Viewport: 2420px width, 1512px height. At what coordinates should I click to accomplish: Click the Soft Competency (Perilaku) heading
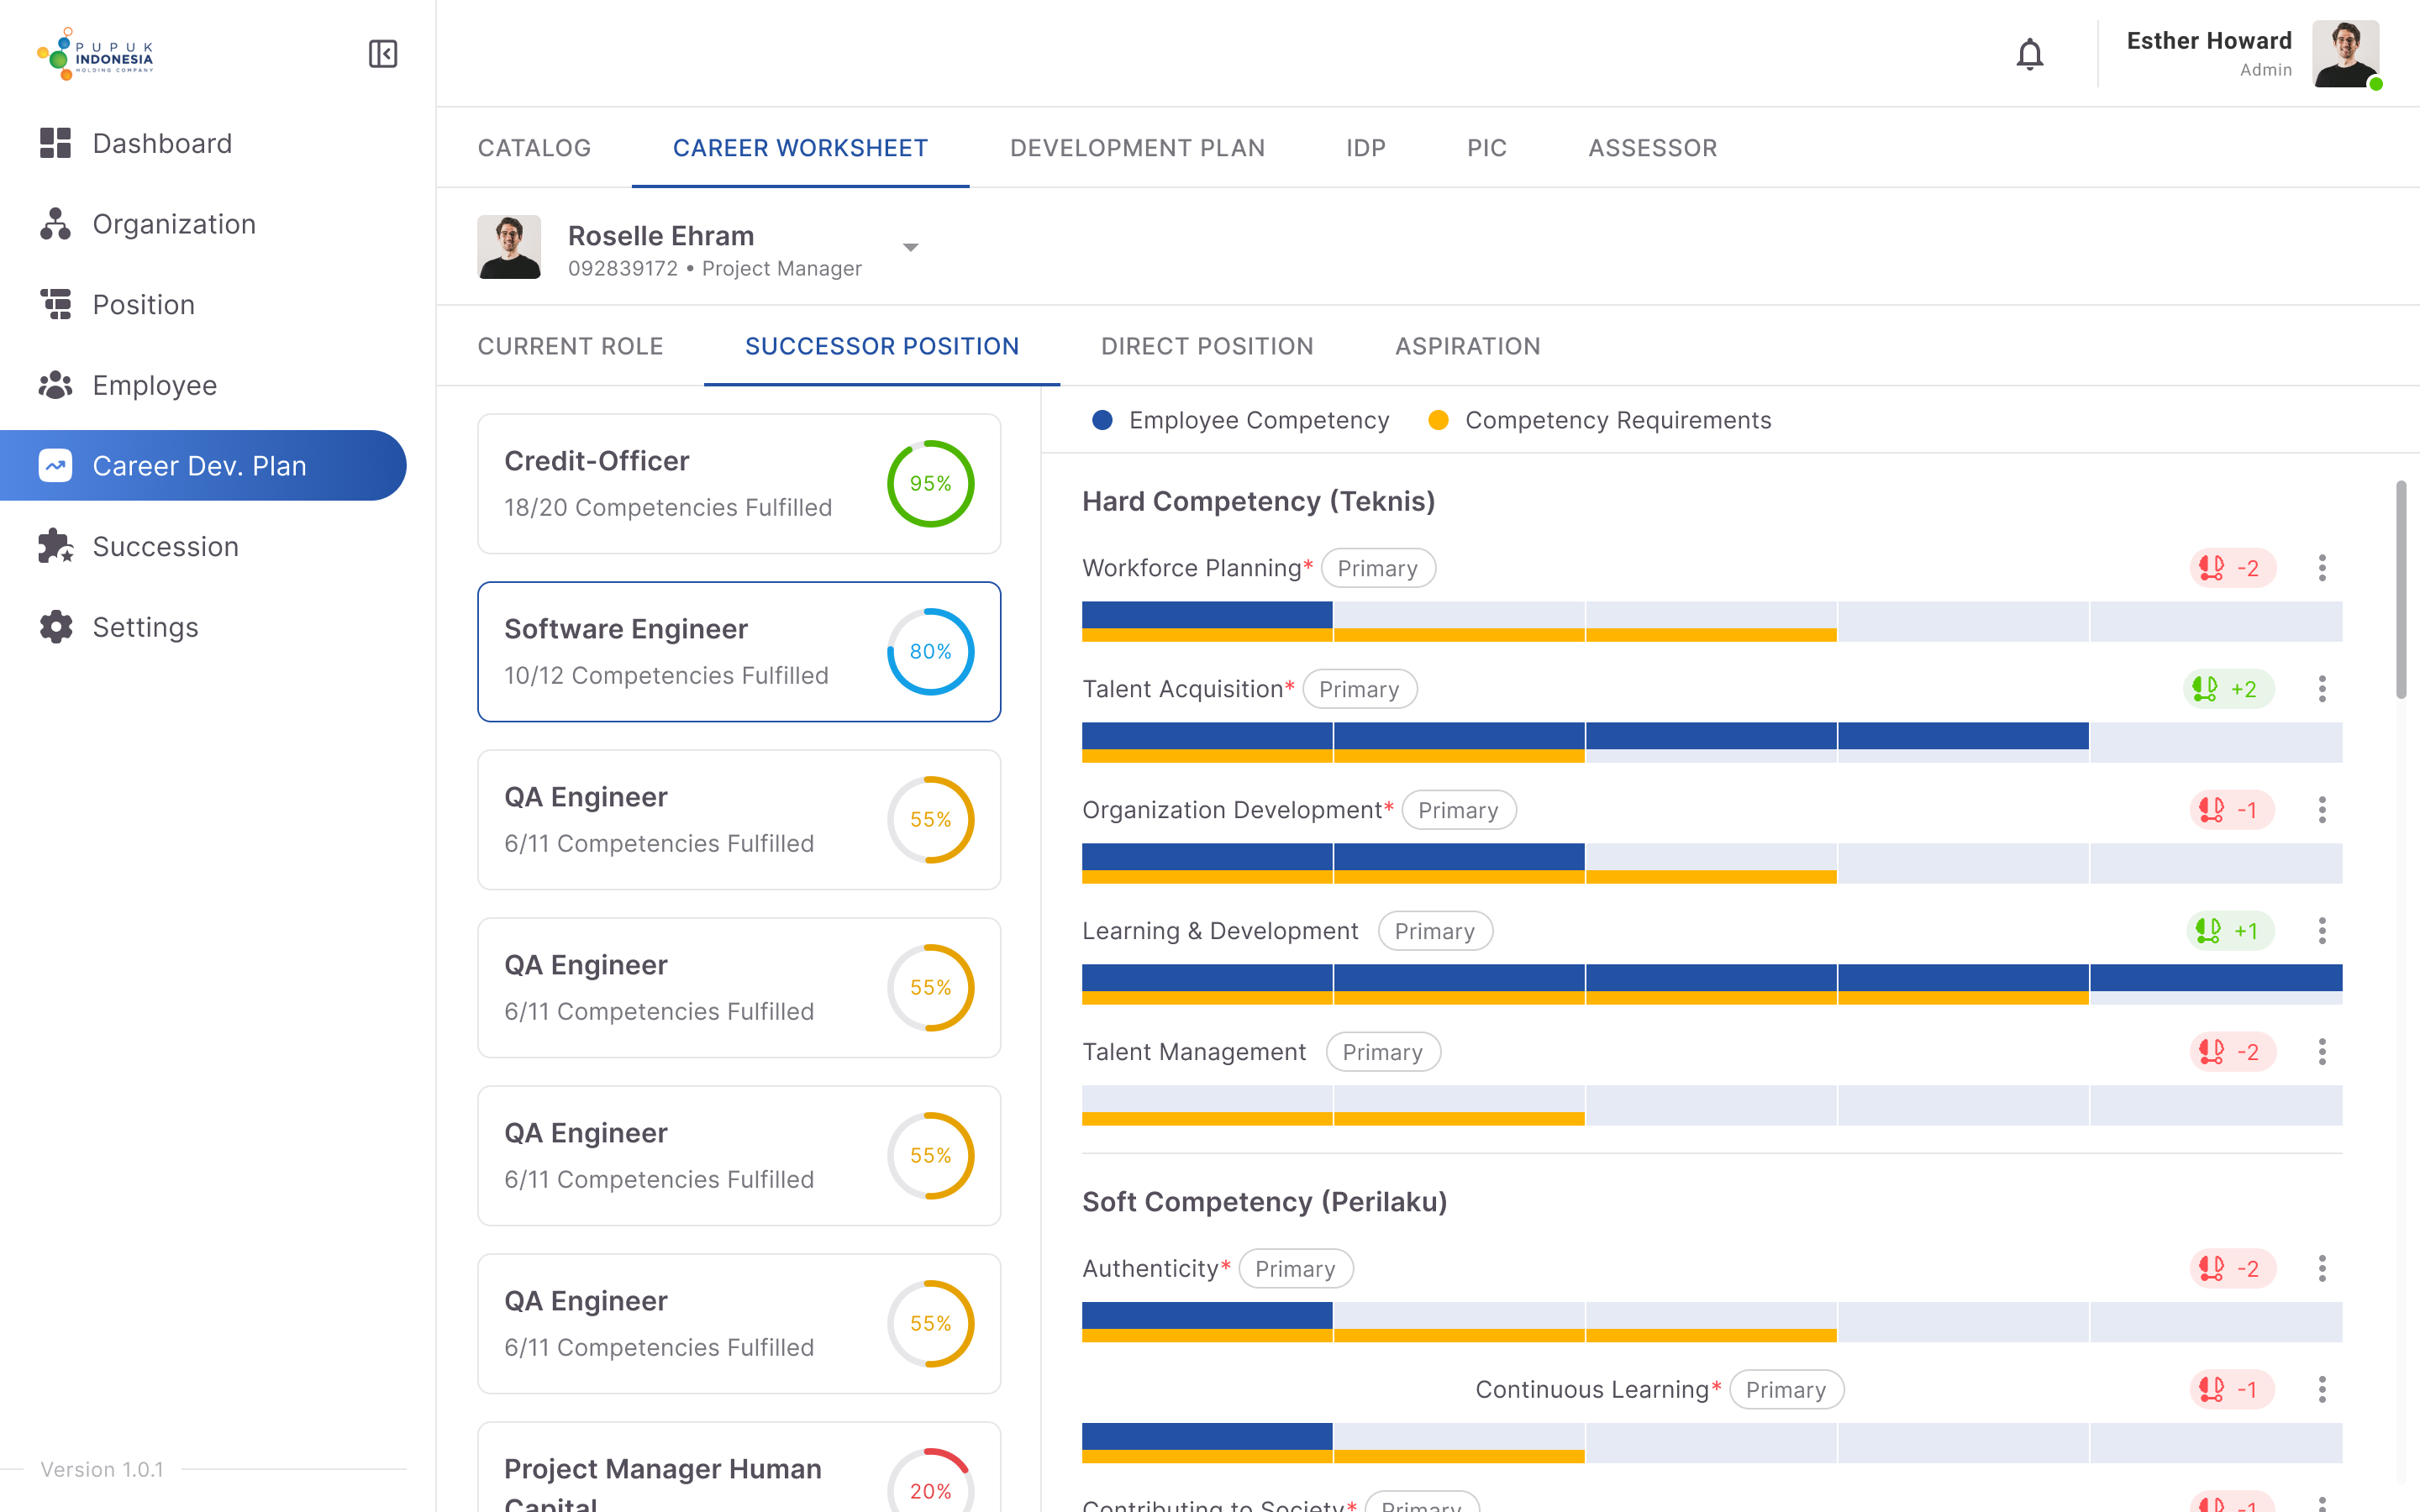point(1264,1202)
